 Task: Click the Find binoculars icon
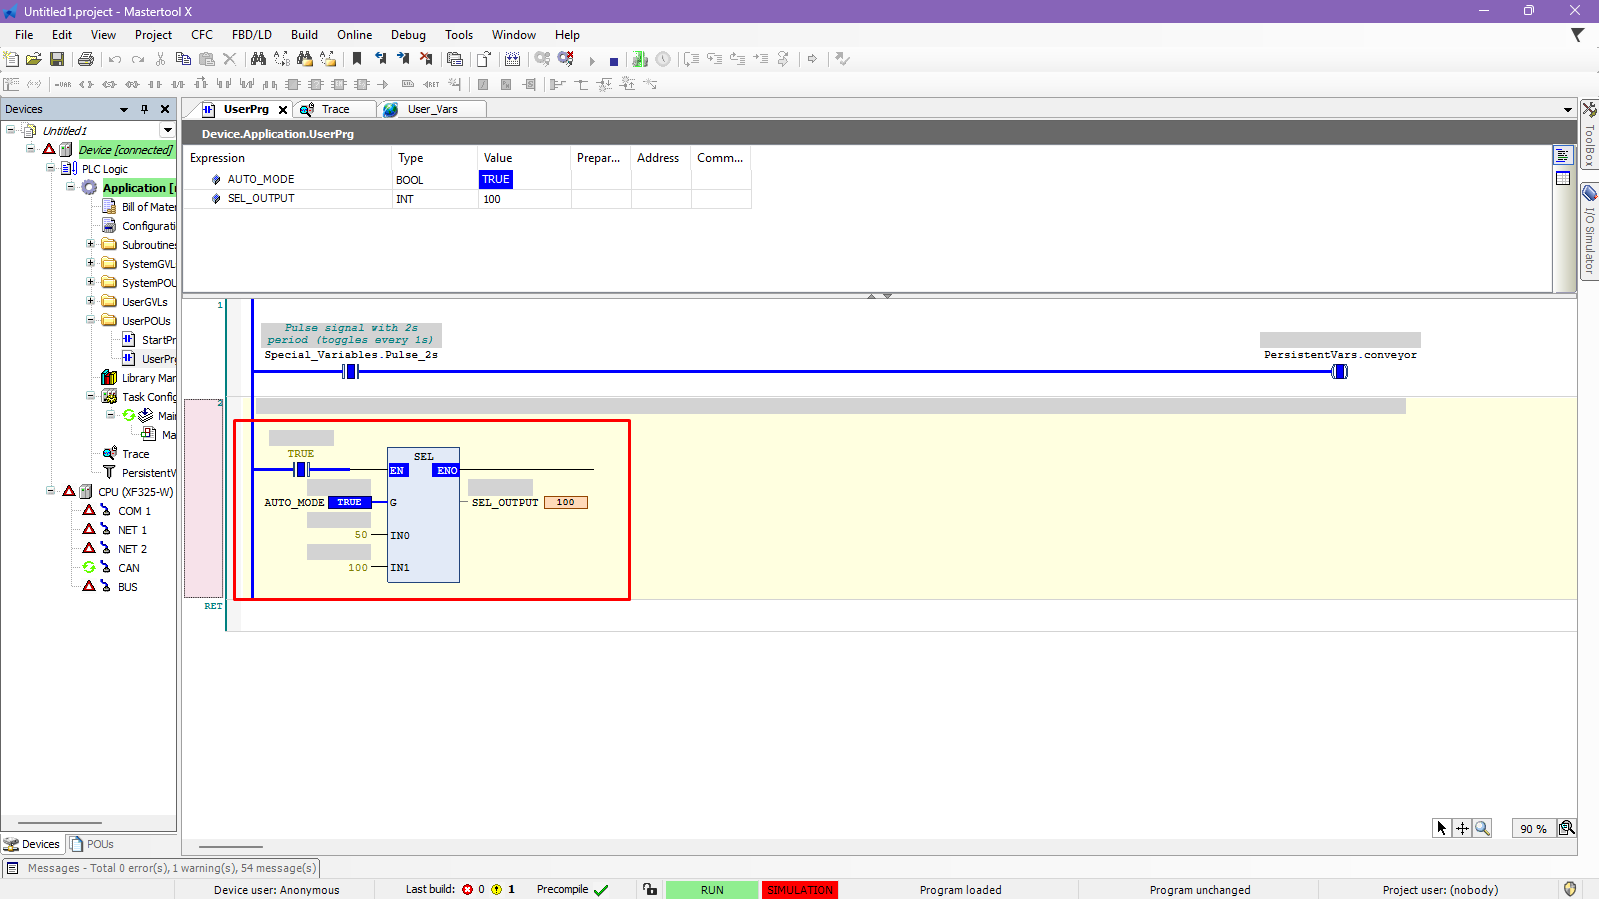(x=258, y=60)
